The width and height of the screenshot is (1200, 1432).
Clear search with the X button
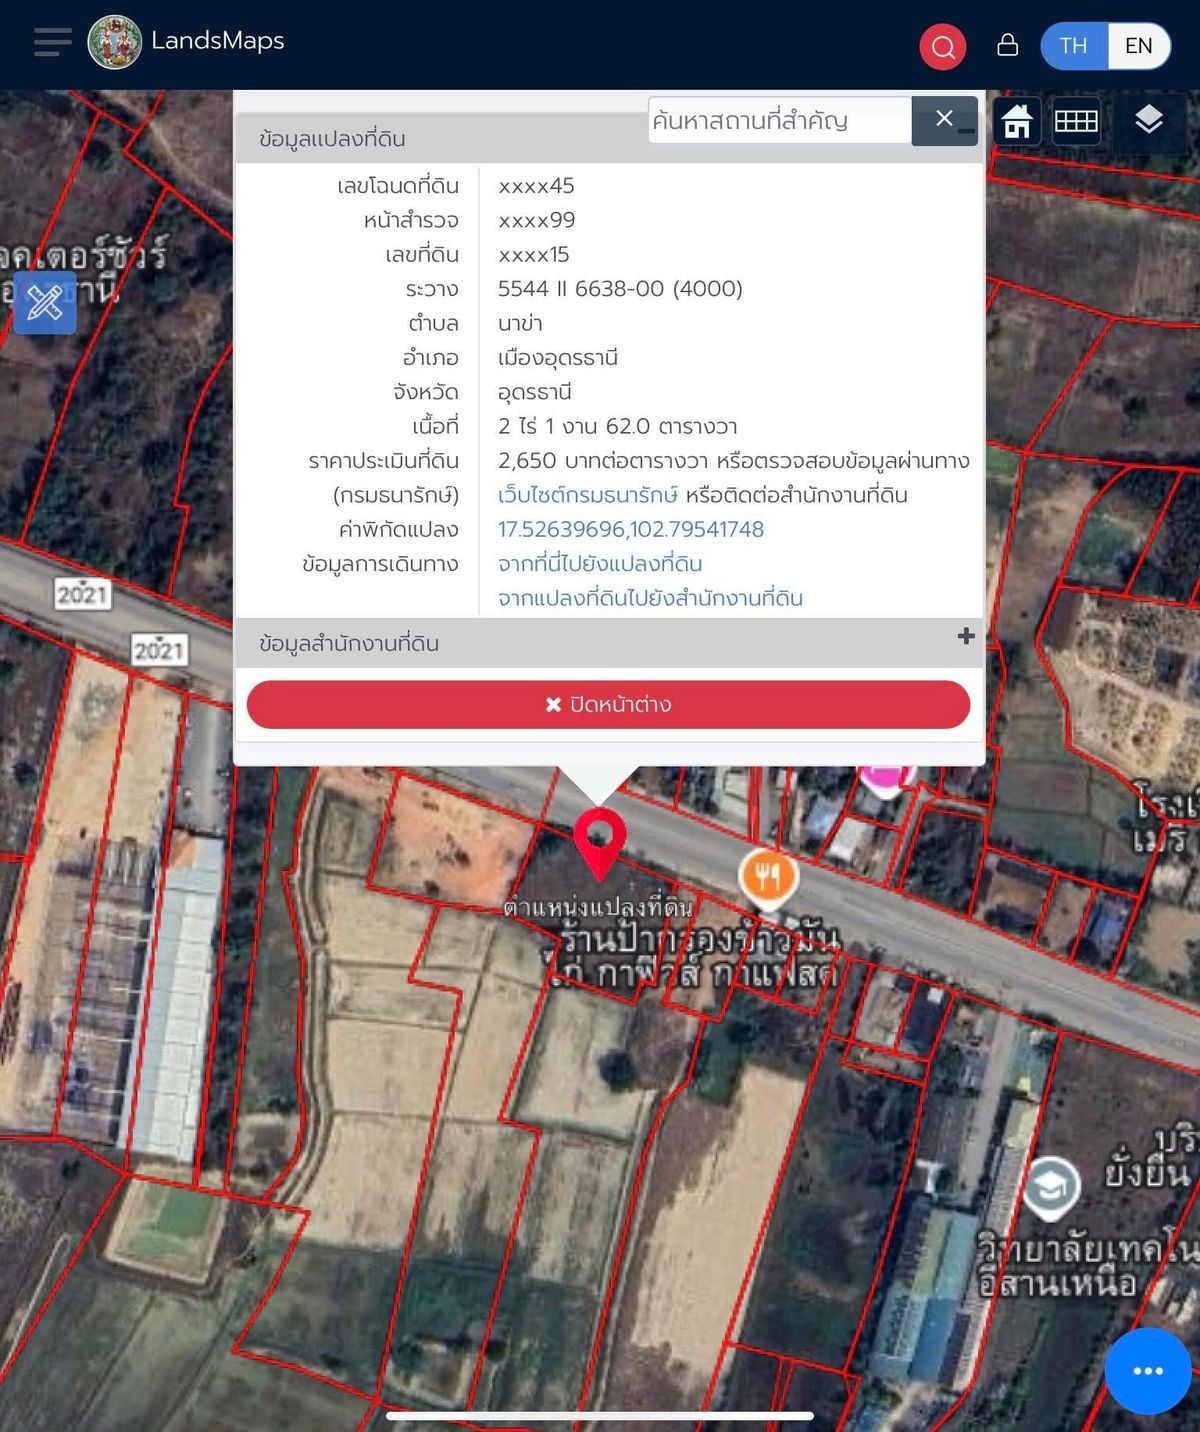(x=944, y=120)
